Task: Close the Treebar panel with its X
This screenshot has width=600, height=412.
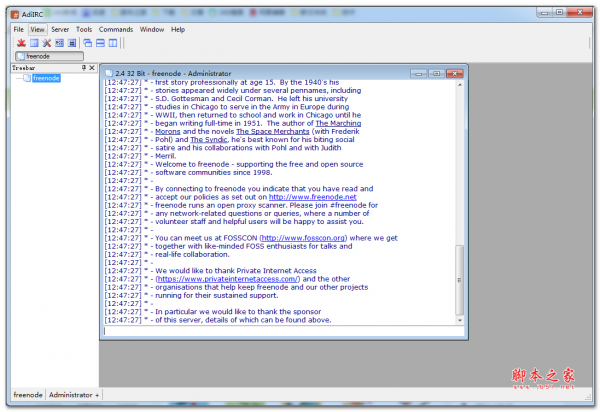Action: tap(92, 68)
